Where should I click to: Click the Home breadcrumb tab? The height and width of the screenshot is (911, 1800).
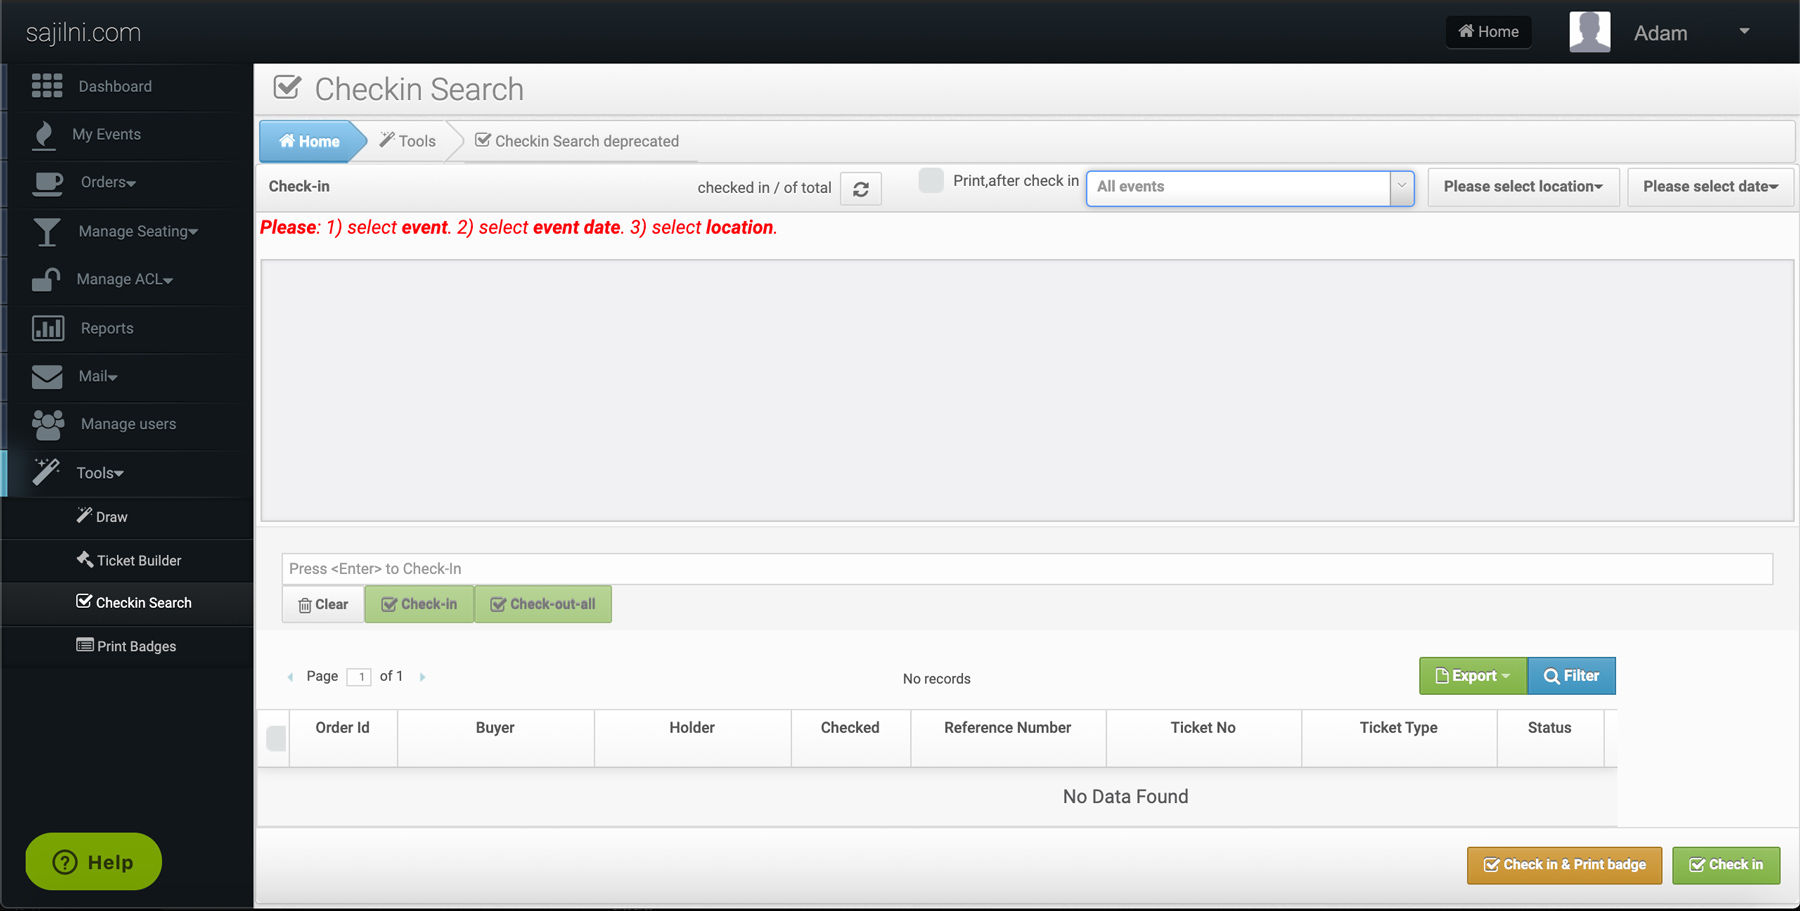point(310,141)
